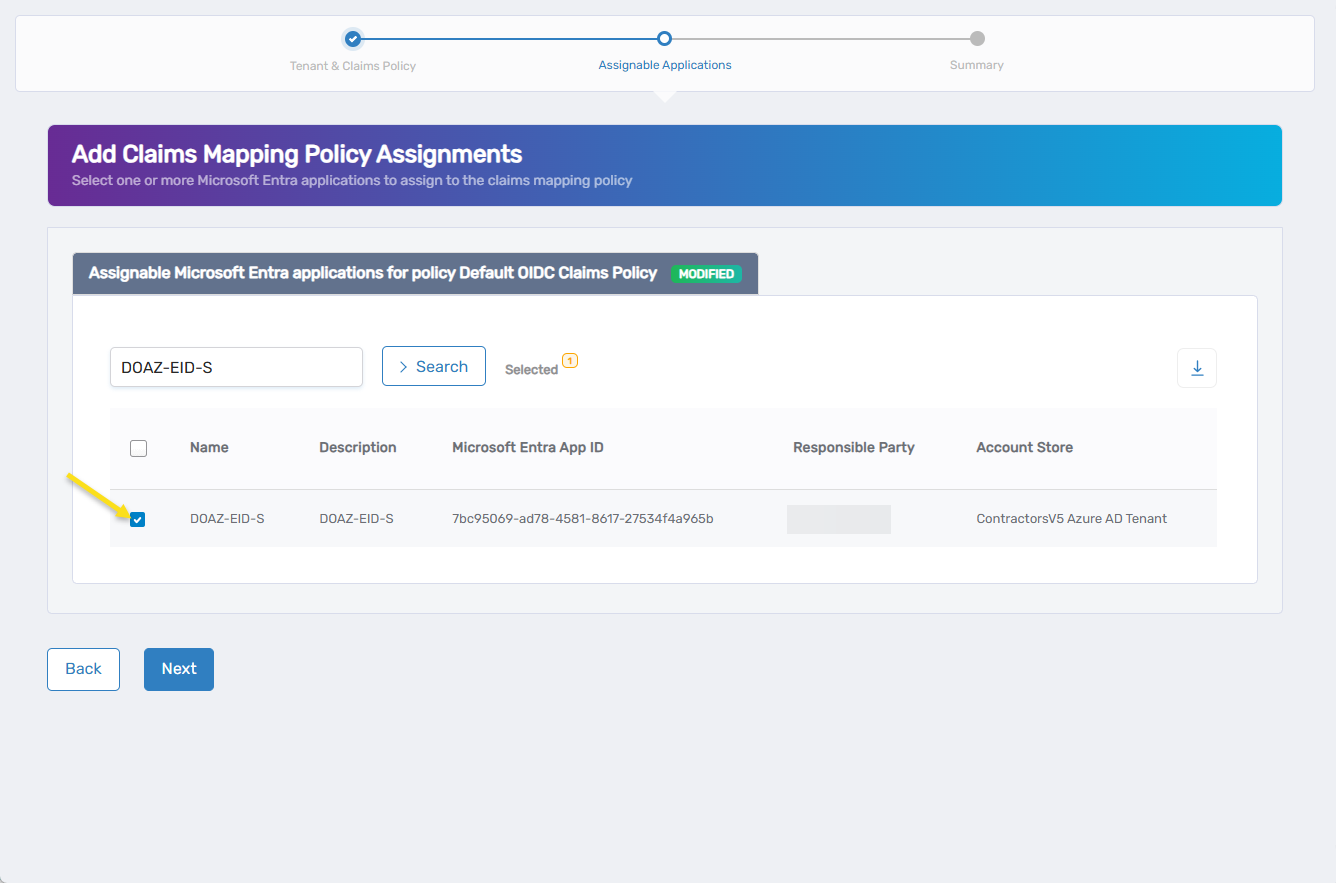Click the Search button

pos(434,366)
